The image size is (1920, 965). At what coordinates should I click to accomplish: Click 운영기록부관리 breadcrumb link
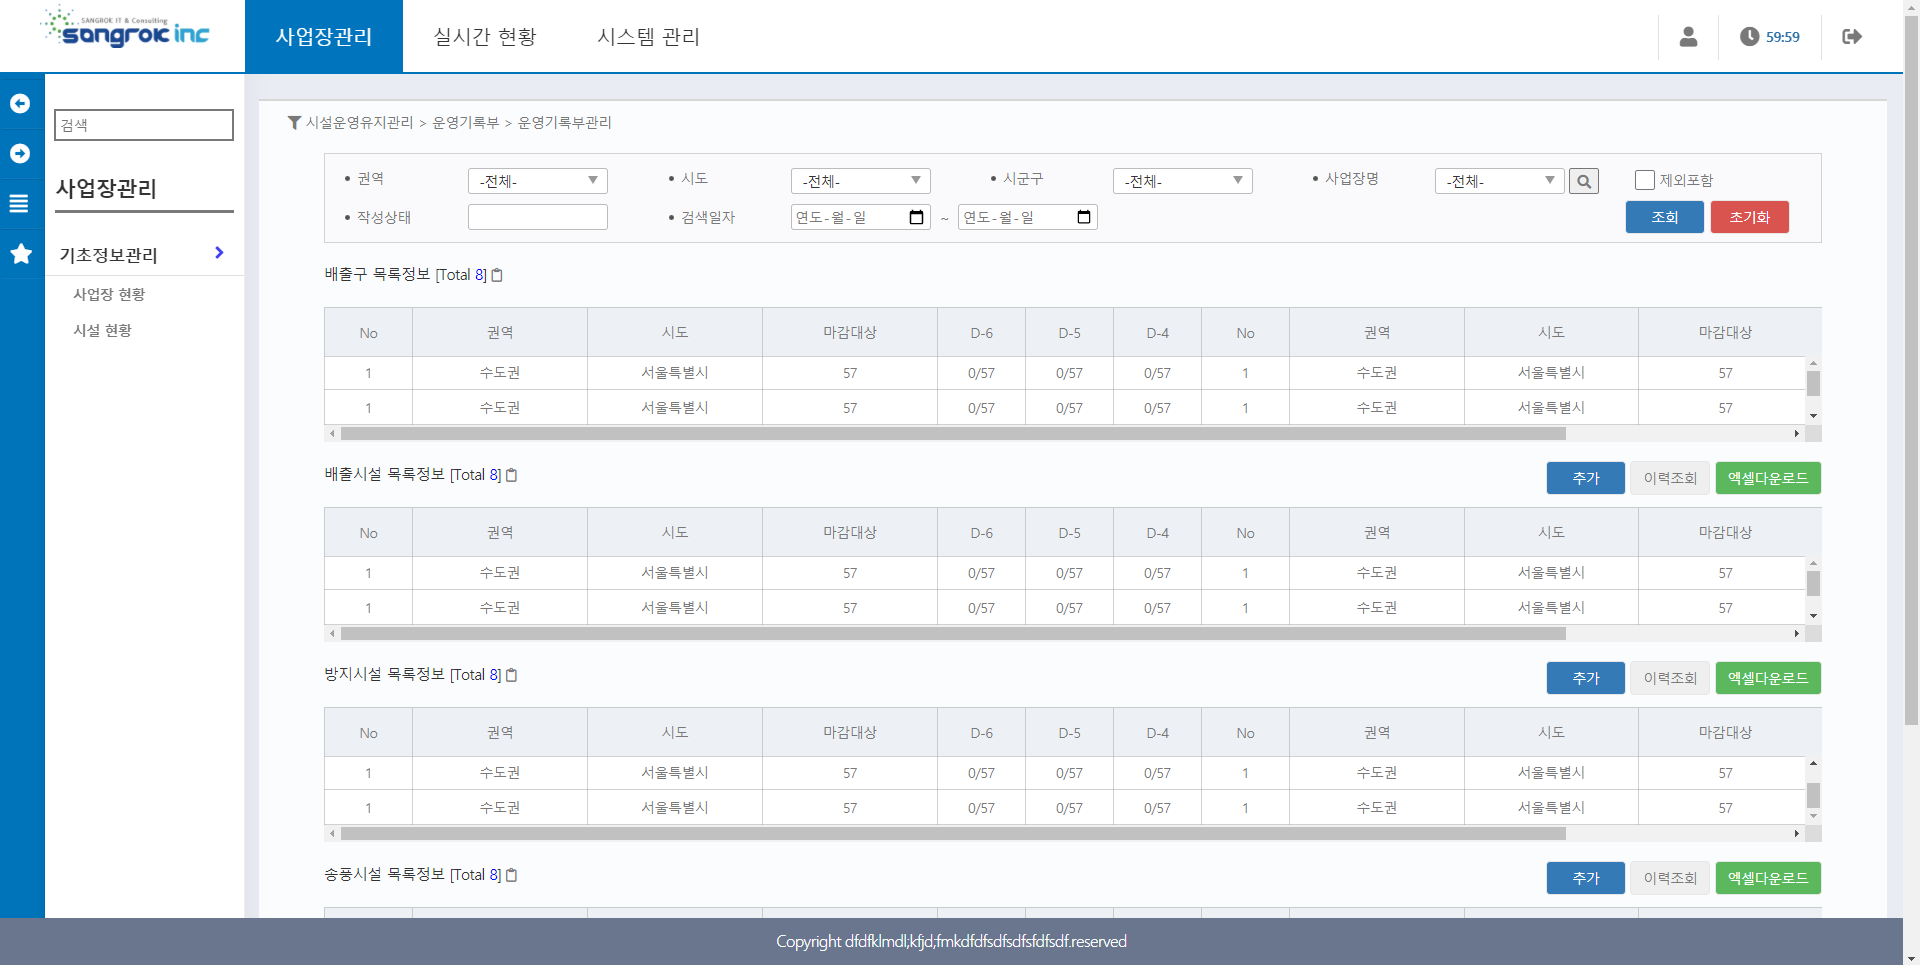click(564, 122)
